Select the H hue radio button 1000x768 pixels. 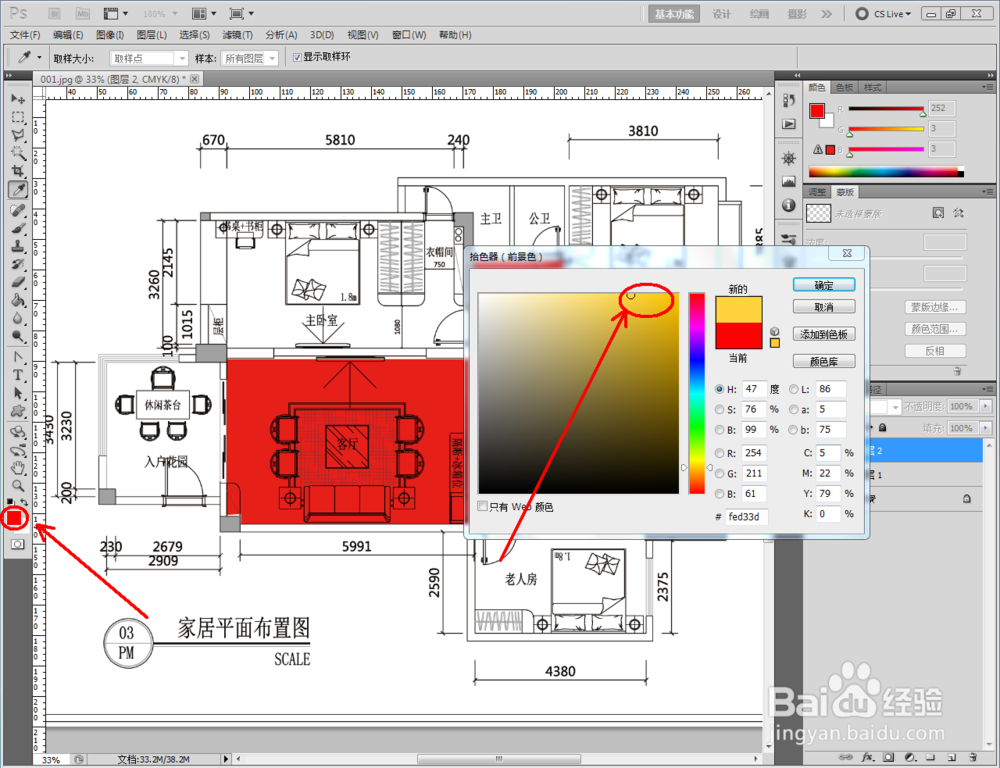click(719, 389)
